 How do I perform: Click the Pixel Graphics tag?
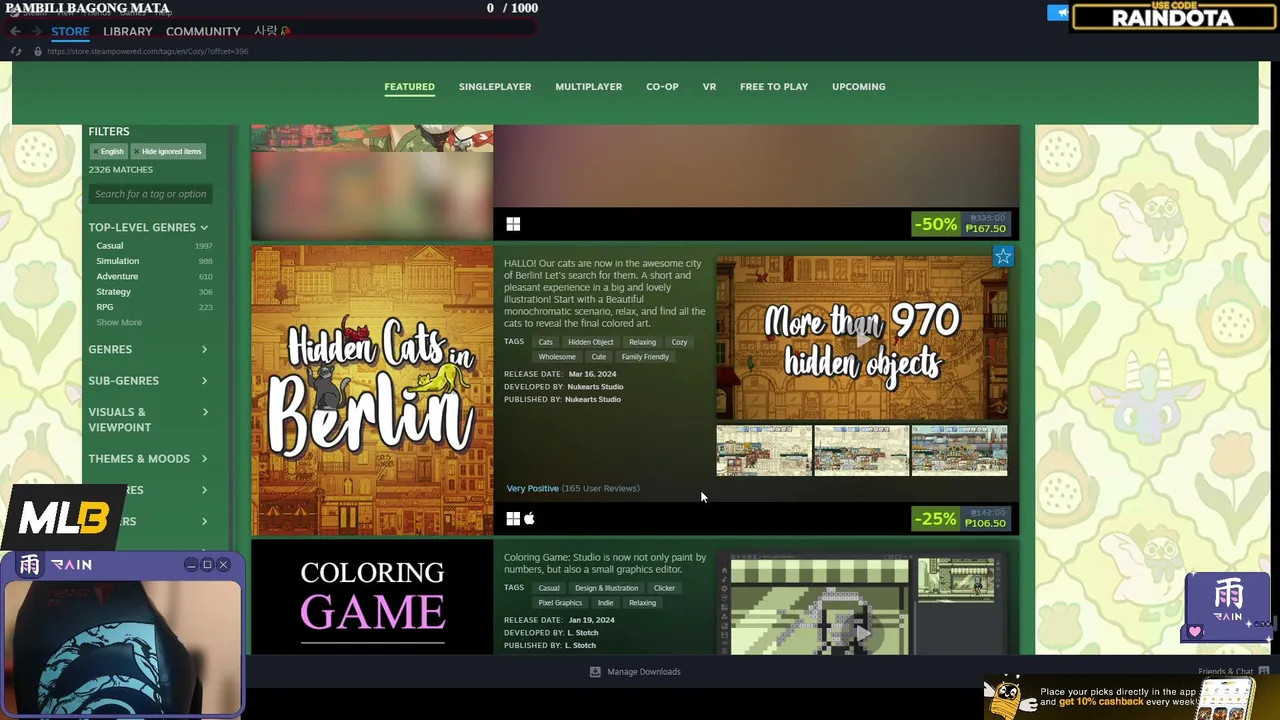(x=560, y=603)
